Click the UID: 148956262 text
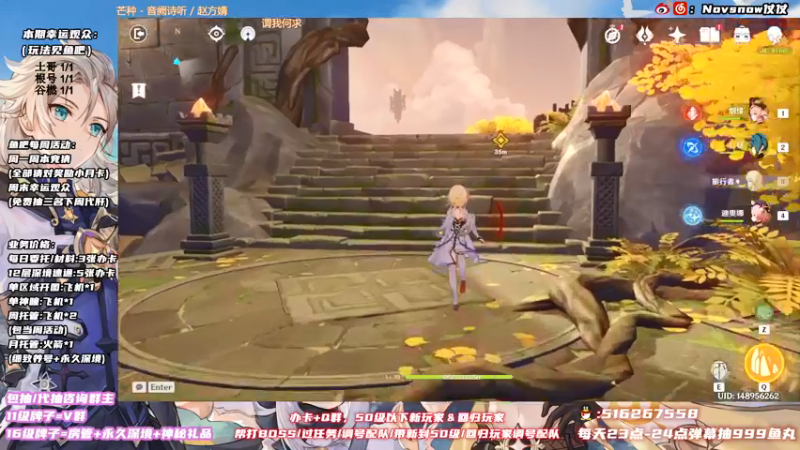Screen dimensions: 800x450 tap(748, 396)
